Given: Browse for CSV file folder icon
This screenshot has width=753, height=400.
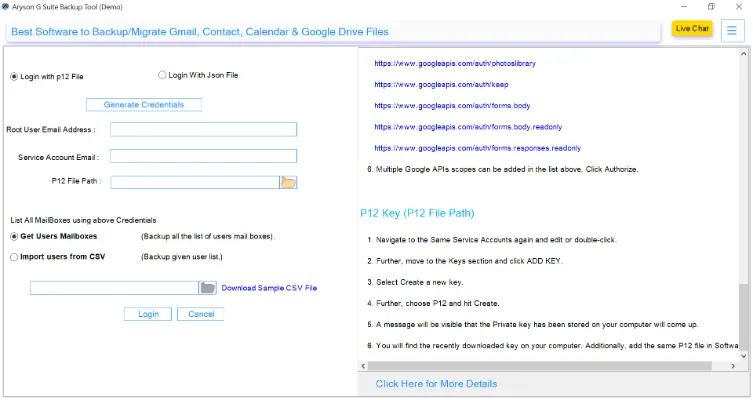Looking at the screenshot, I should pos(207,288).
